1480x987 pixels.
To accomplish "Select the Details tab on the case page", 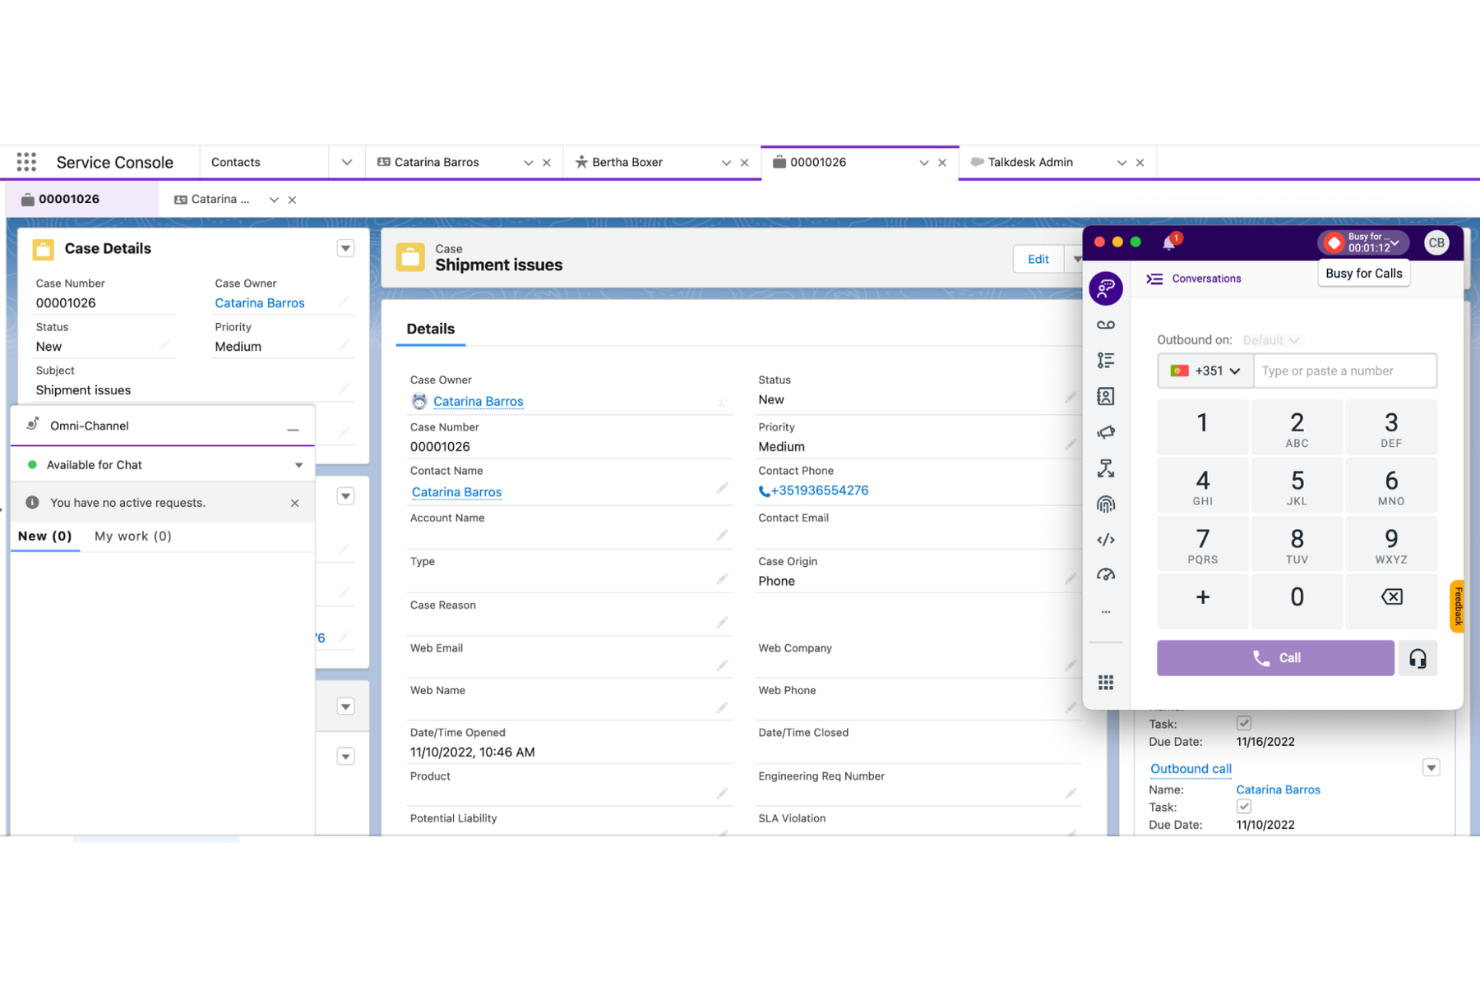I will point(430,329).
